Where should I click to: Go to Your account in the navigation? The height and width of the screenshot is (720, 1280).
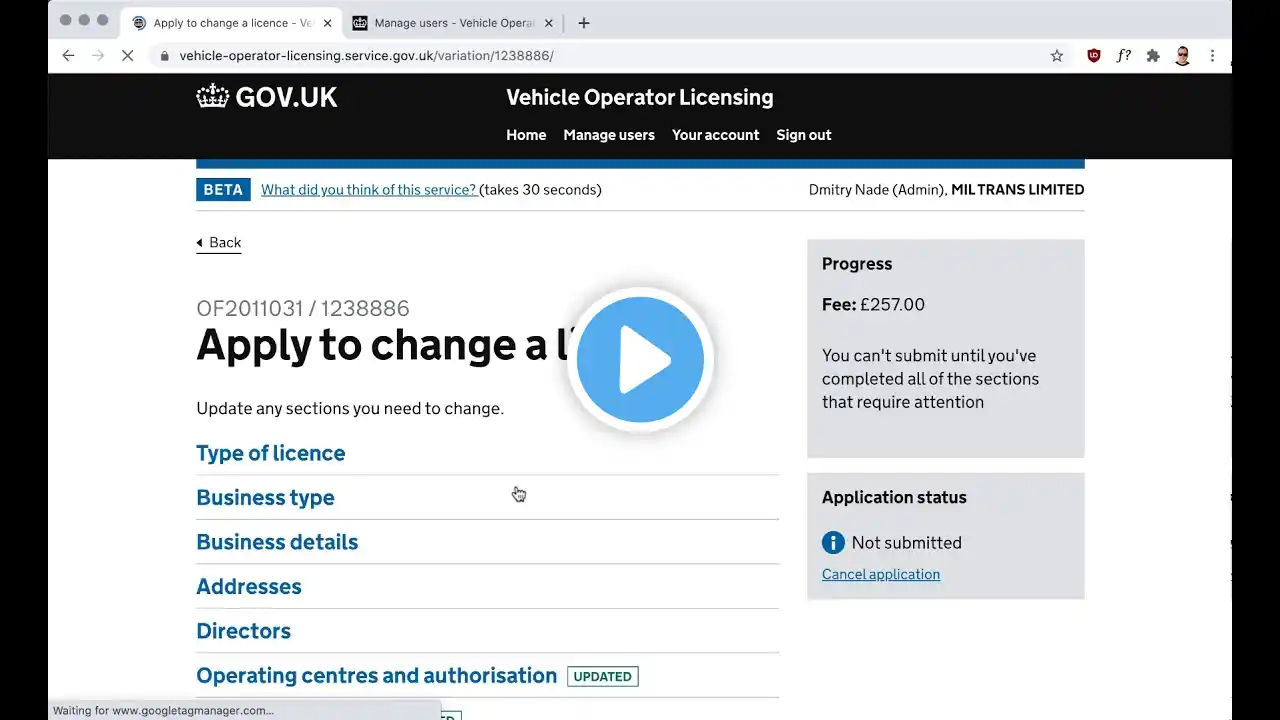click(715, 135)
